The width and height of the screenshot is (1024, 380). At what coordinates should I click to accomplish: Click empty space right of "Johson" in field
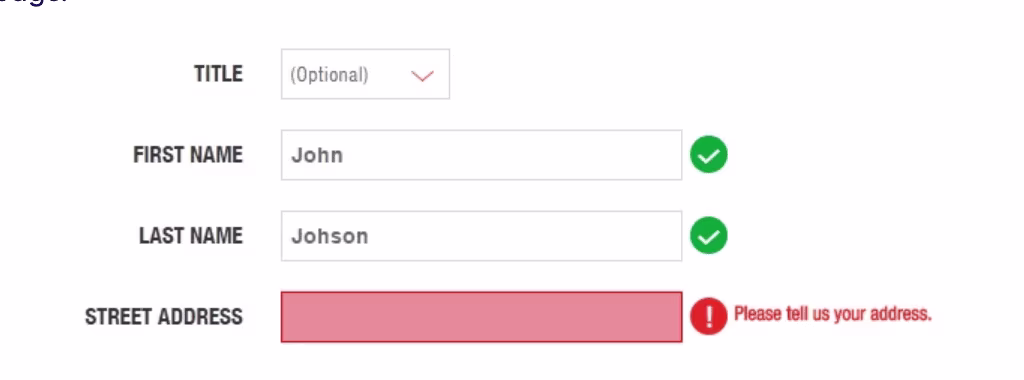[526, 236]
